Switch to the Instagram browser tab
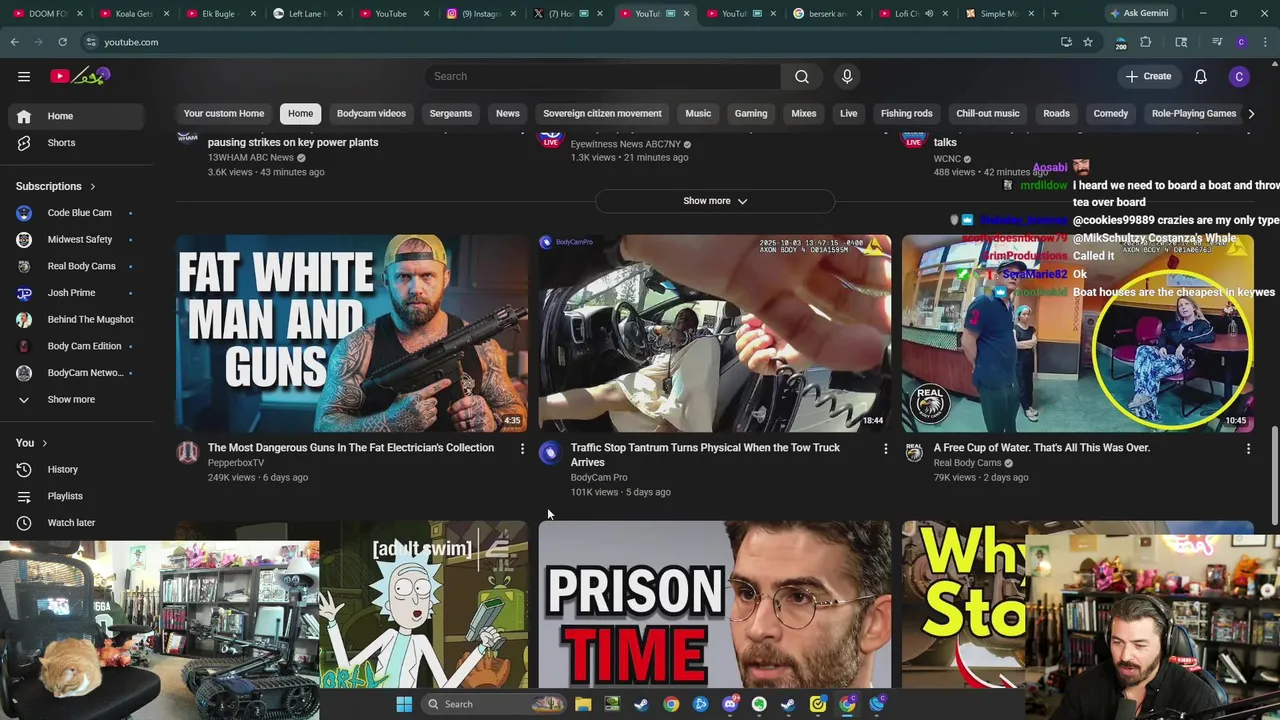The height and width of the screenshot is (720, 1280). pos(480,13)
